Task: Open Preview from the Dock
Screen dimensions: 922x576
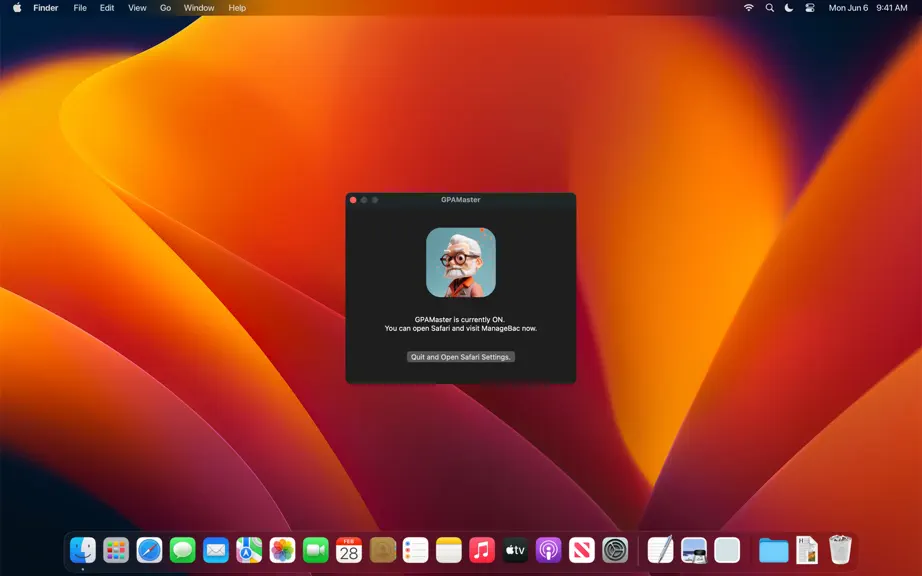Action: click(694, 551)
